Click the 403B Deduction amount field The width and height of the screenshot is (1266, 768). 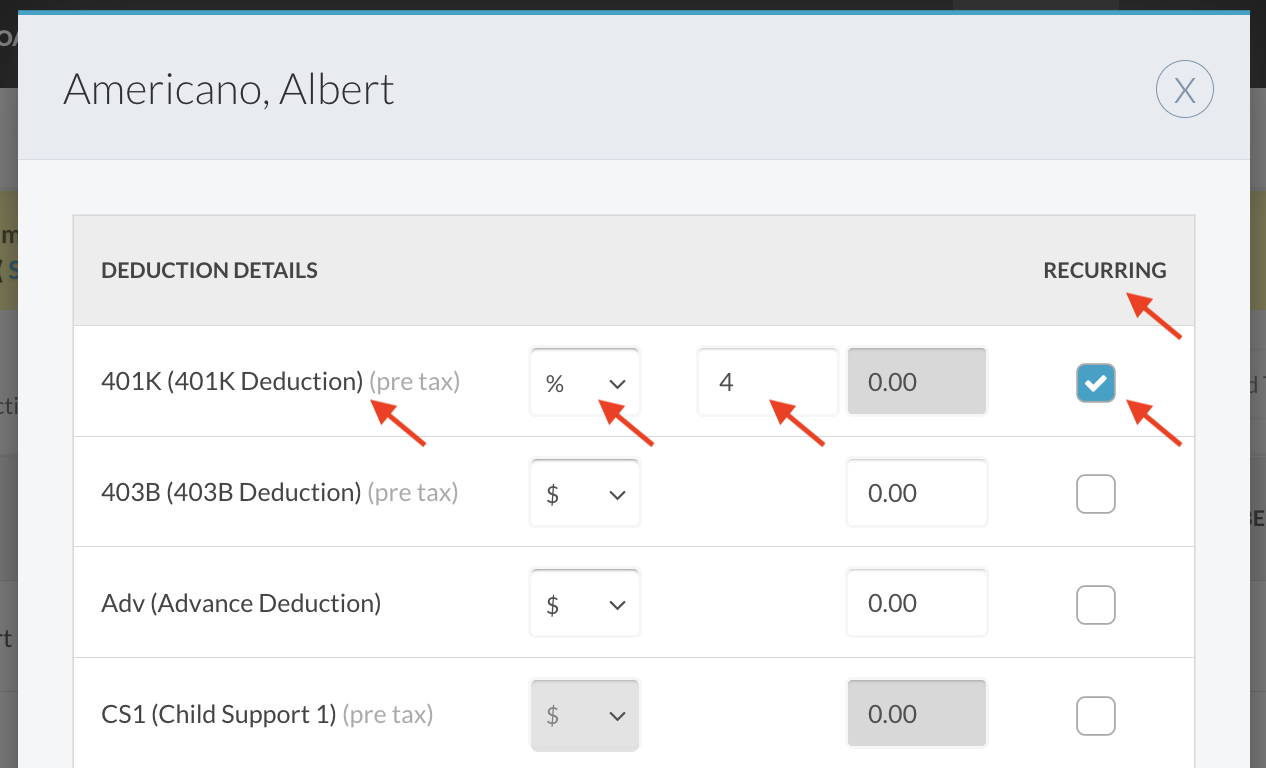916,493
